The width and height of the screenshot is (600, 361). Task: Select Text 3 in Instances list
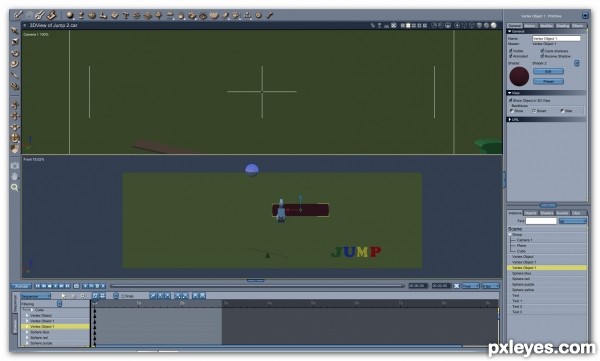(517, 312)
